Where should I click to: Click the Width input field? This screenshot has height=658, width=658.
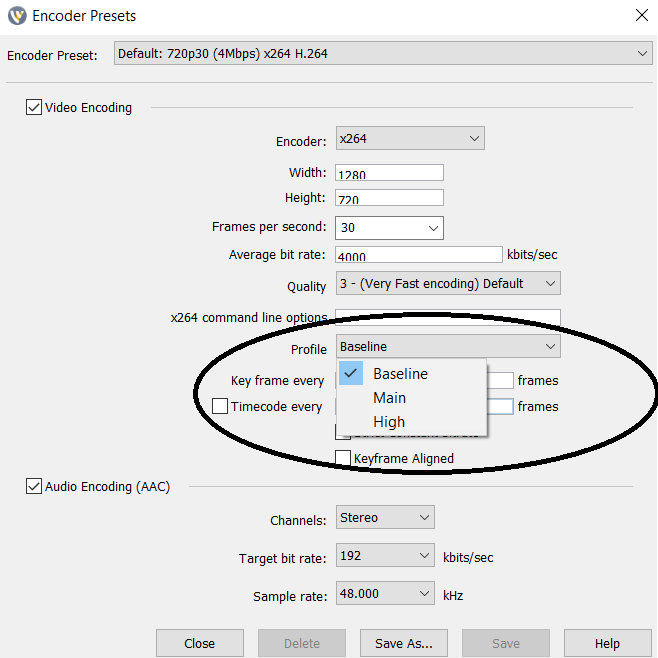(389, 172)
